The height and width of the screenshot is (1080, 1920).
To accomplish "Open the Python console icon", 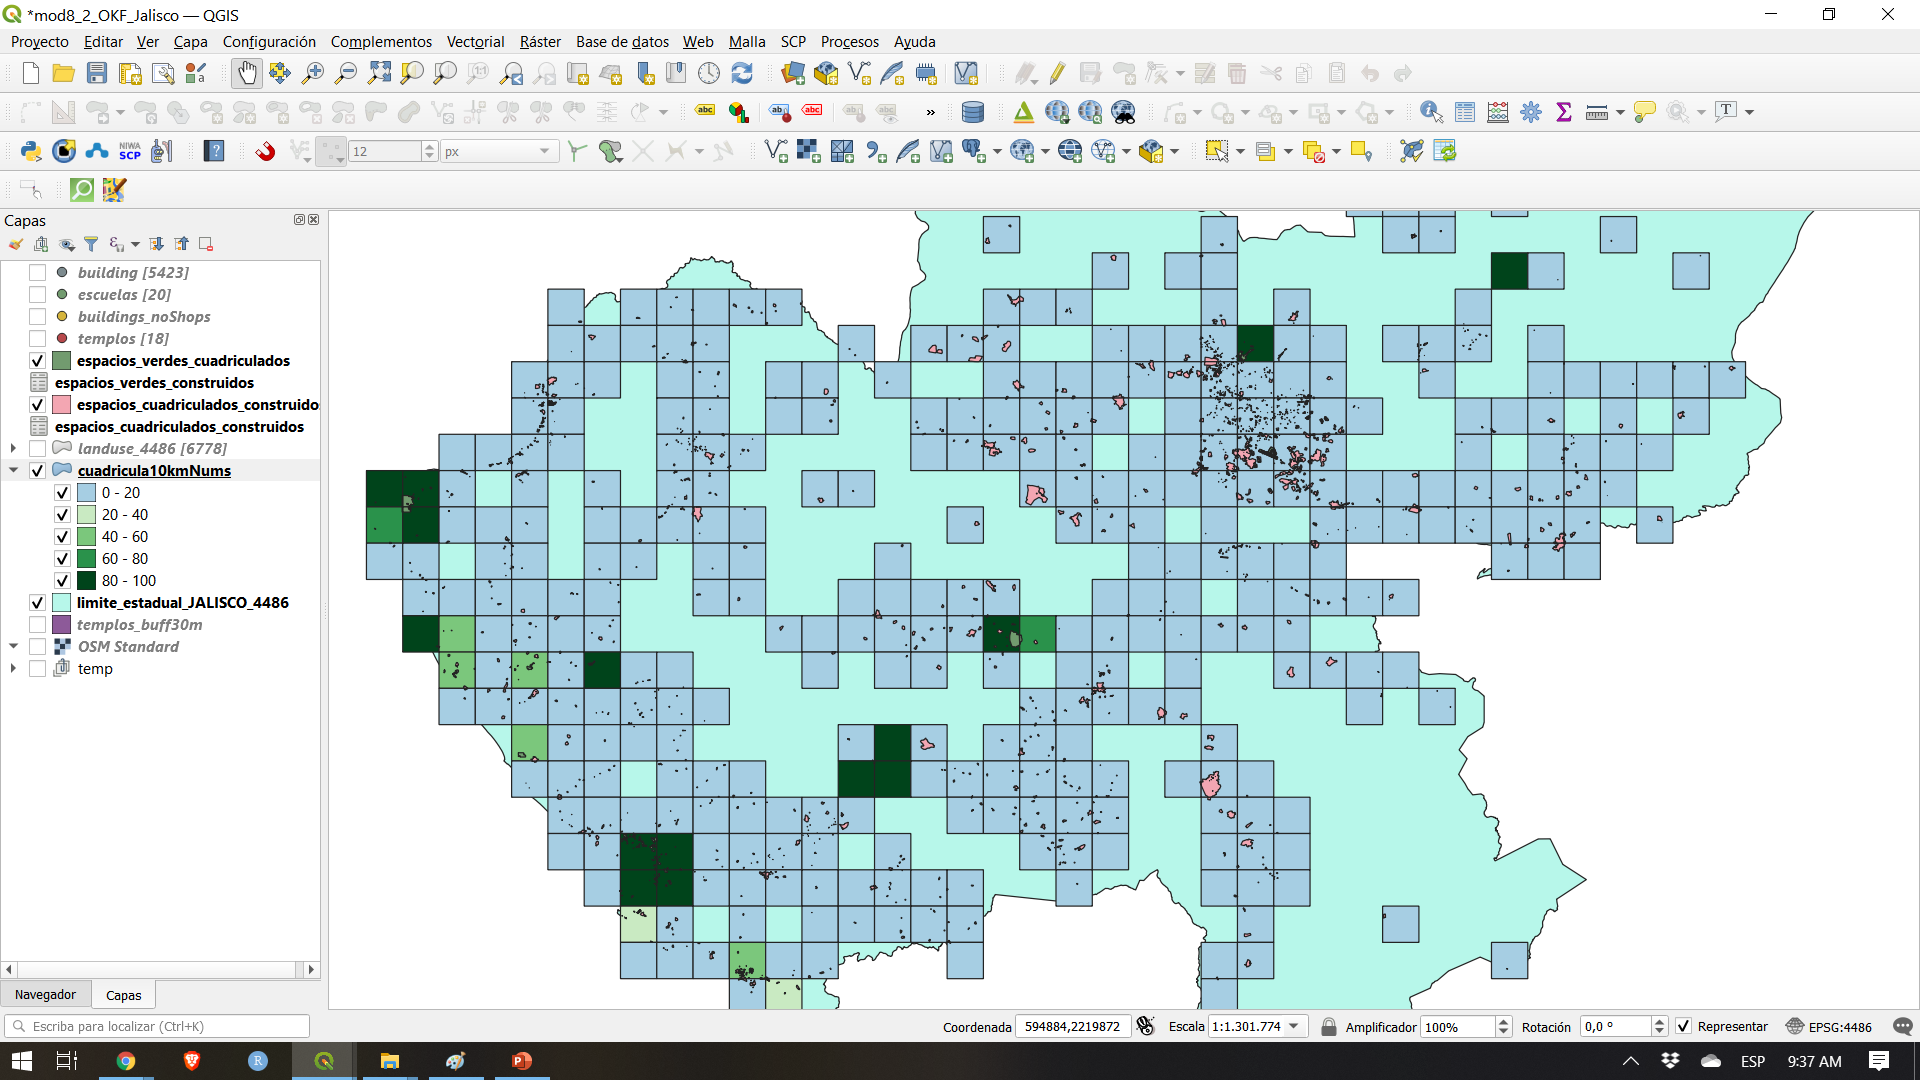I will 31,151.
